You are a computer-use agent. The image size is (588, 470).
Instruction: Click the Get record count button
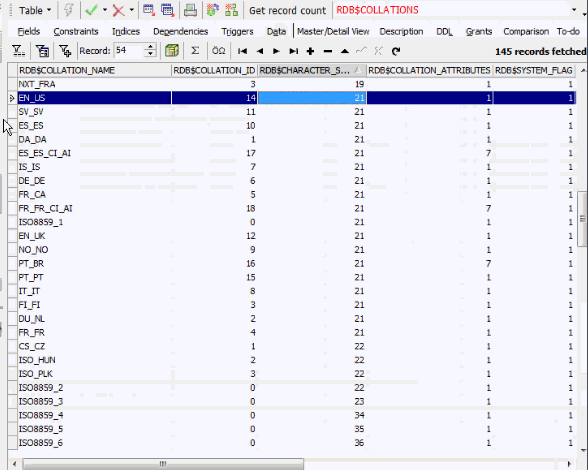288,11
